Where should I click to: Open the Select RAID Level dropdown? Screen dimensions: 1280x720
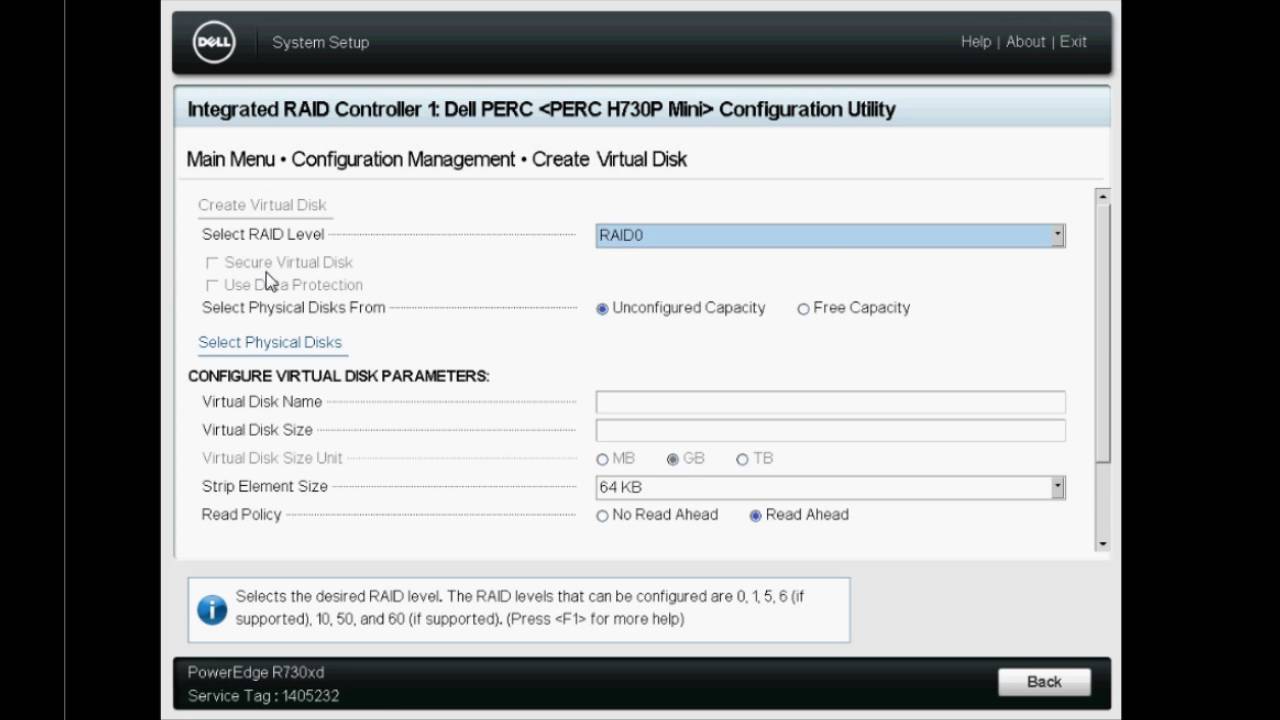[x=830, y=235]
